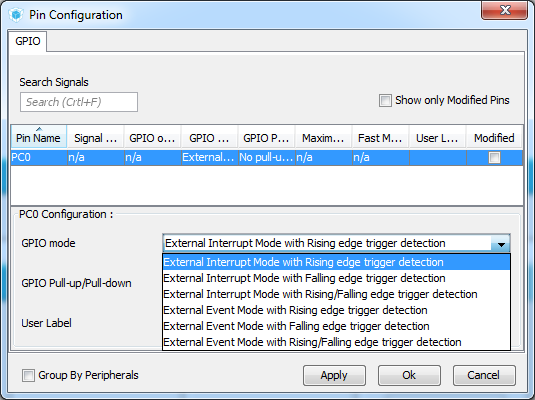The image size is (535, 400).
Task: Confirm with the Ok button
Action: pos(409,375)
